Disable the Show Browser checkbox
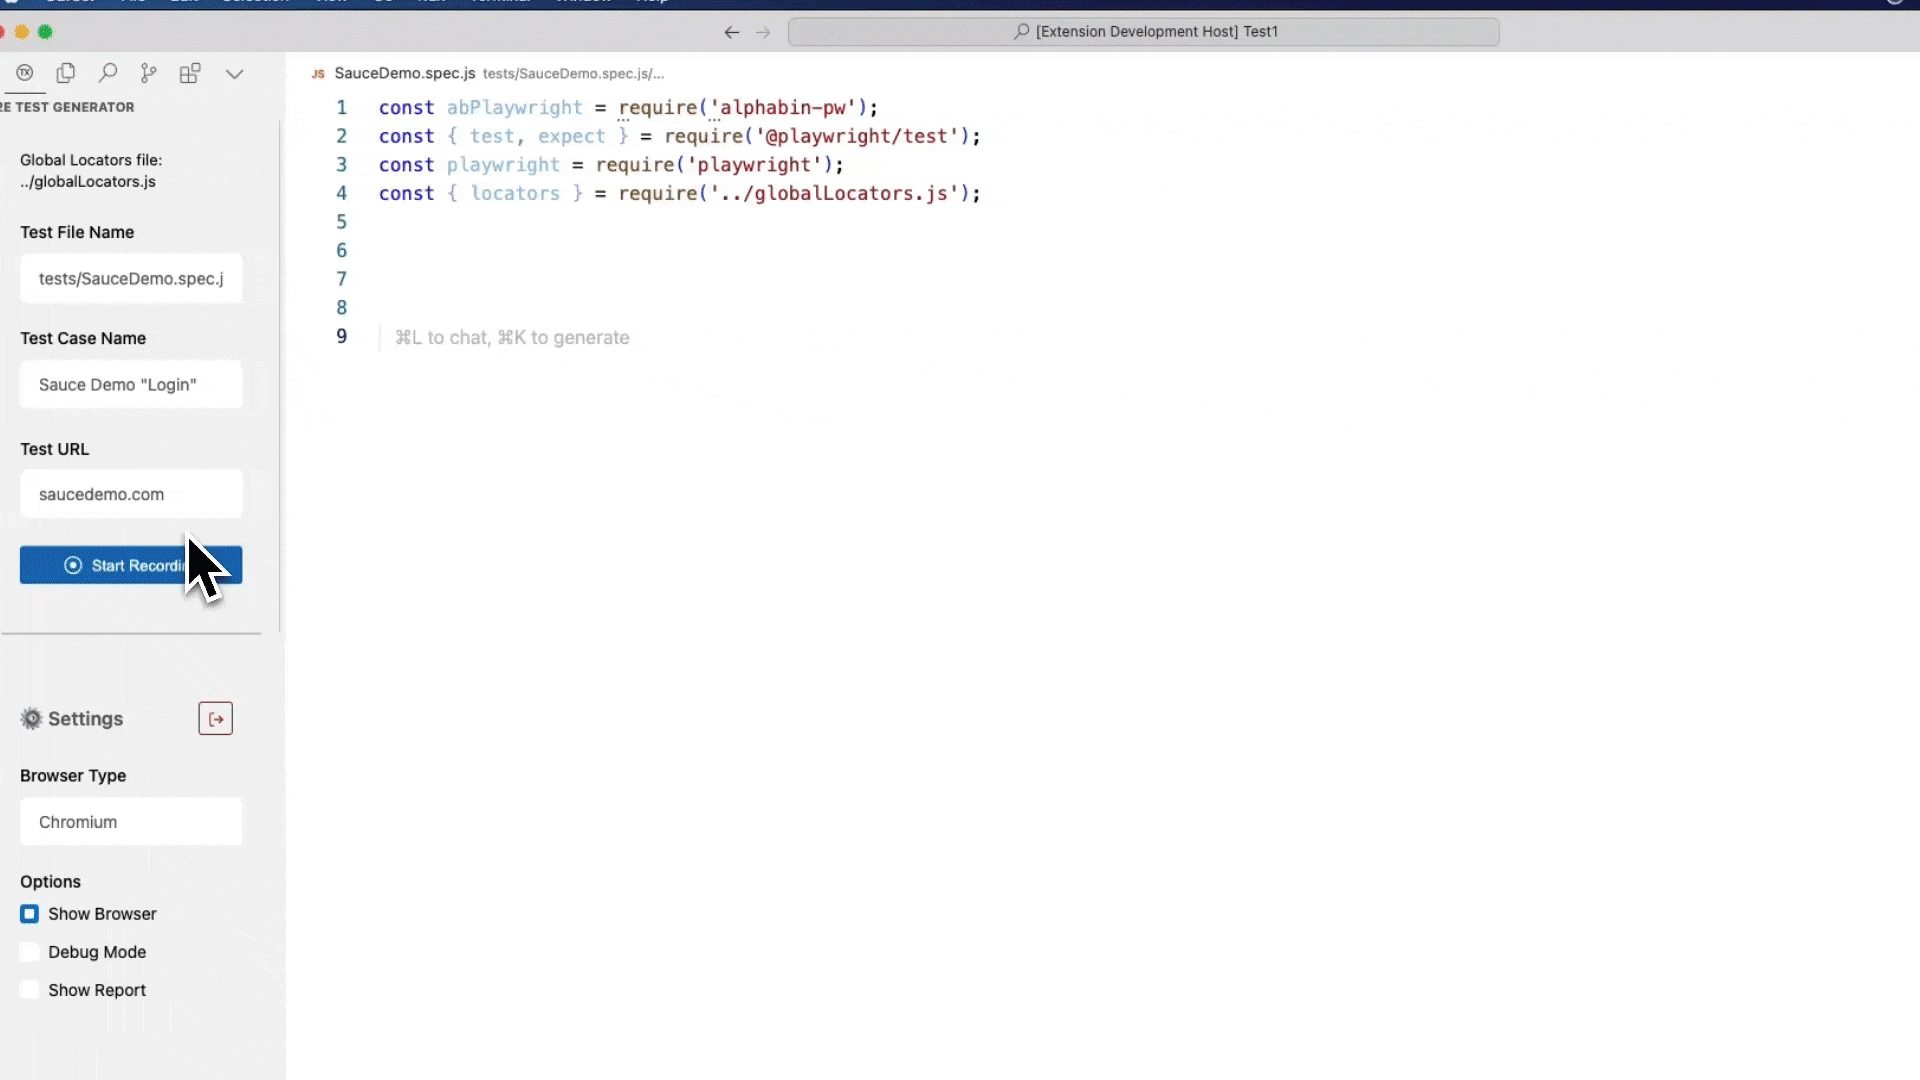Image resolution: width=1920 pixels, height=1080 pixels. (30, 914)
